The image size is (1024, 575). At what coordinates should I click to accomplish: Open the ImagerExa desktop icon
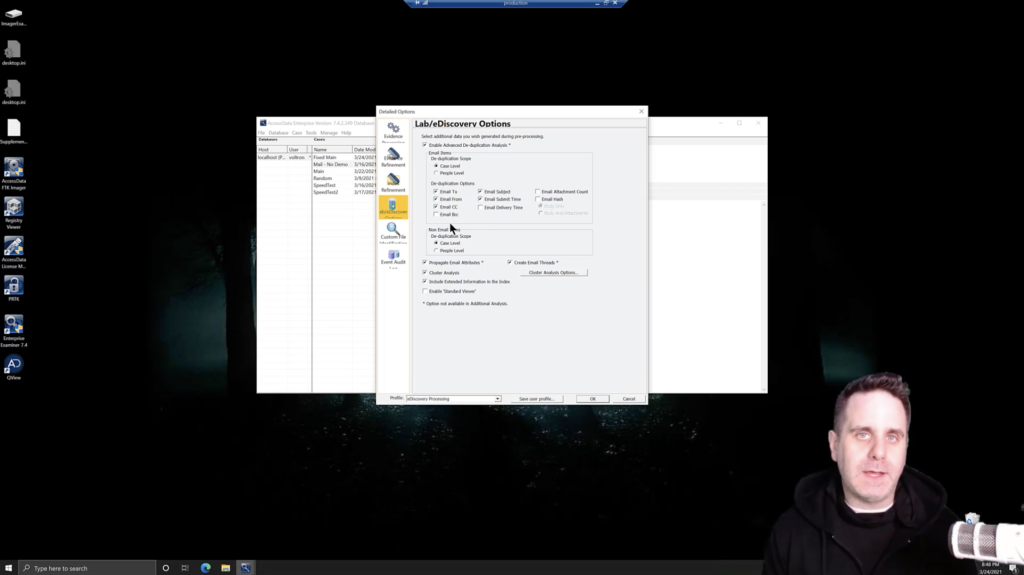pos(14,17)
